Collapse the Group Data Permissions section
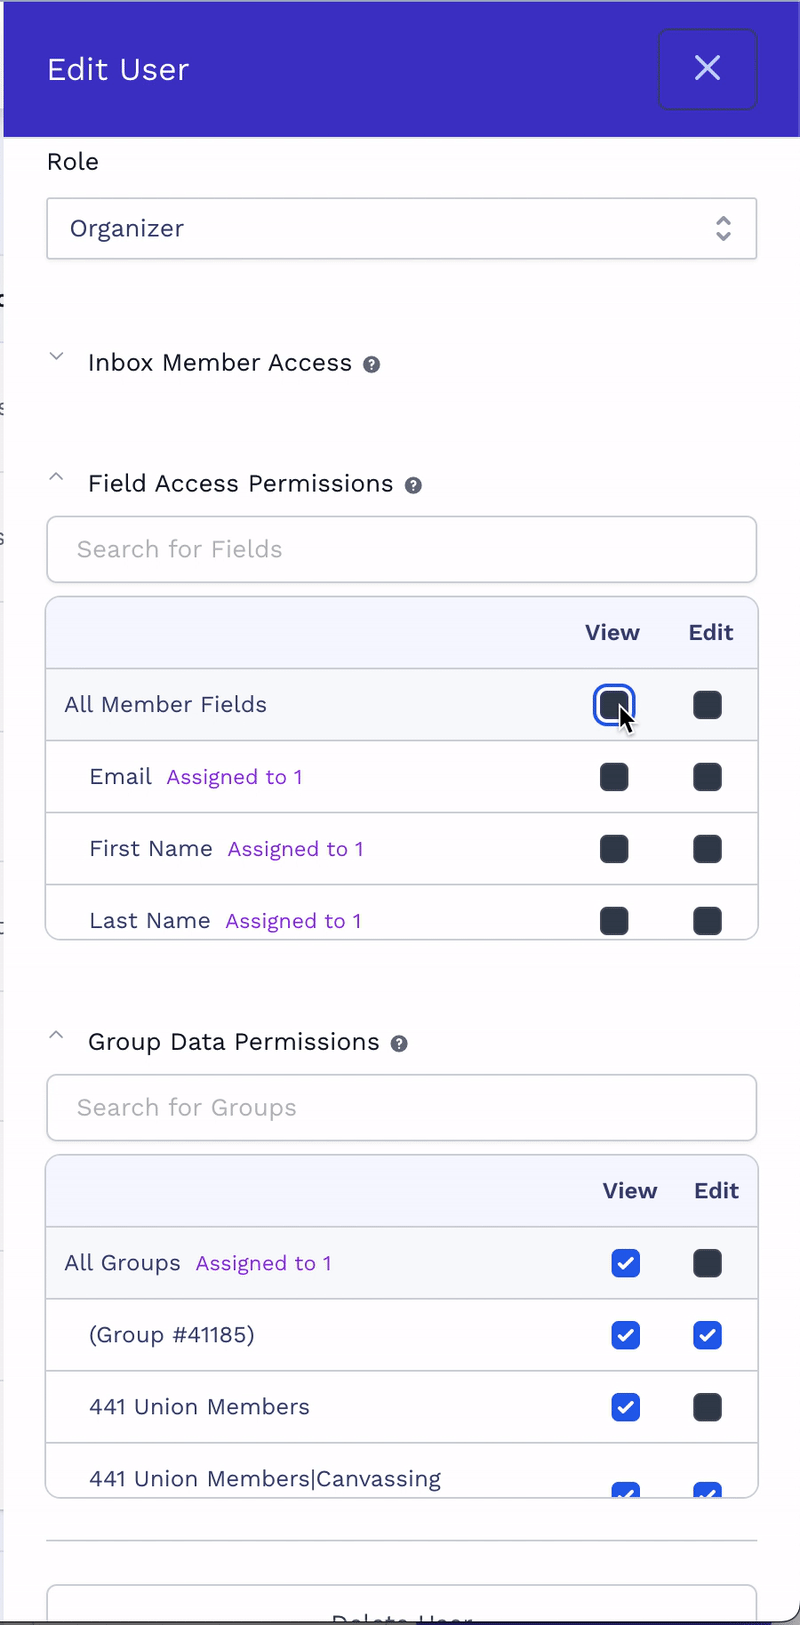 click(57, 1036)
